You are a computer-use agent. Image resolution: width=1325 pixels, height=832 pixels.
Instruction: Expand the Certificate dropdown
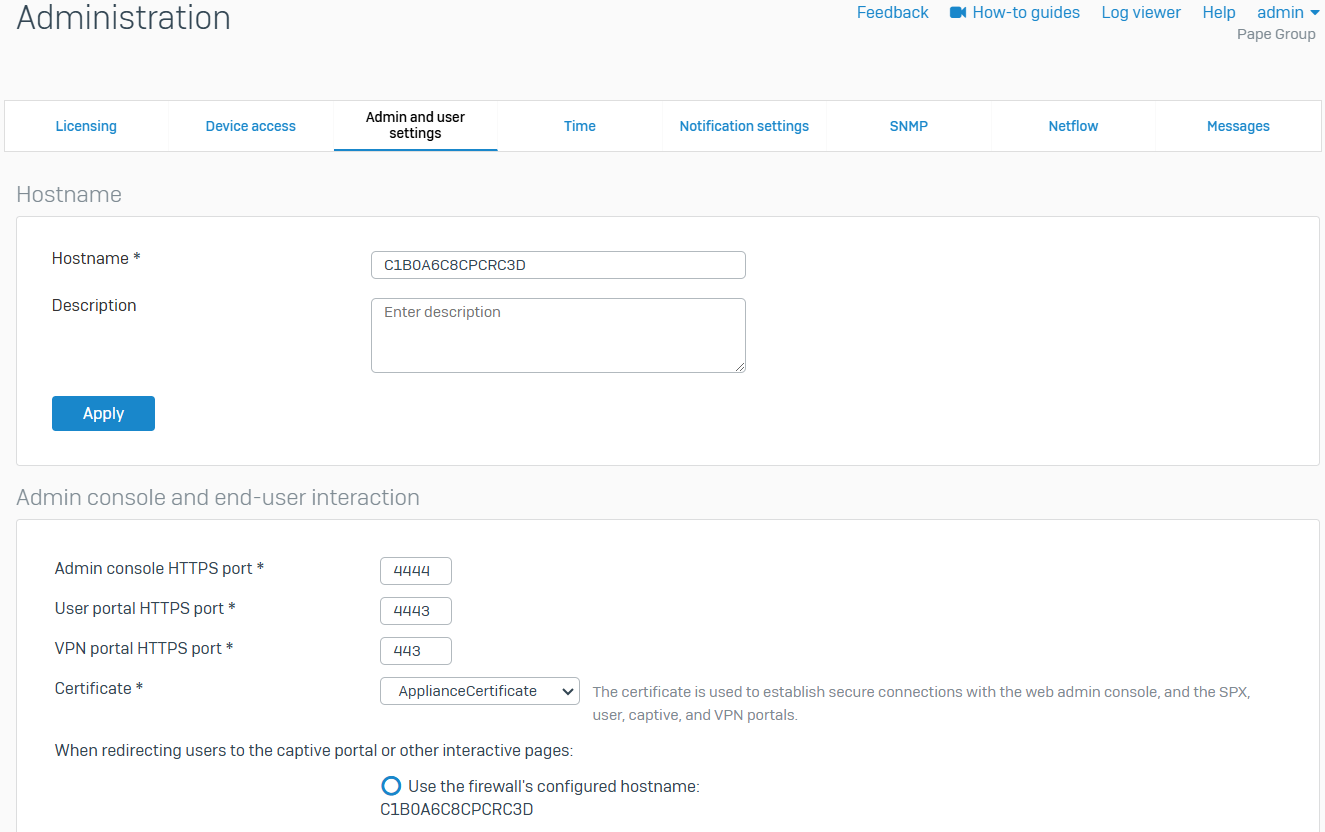click(x=479, y=691)
